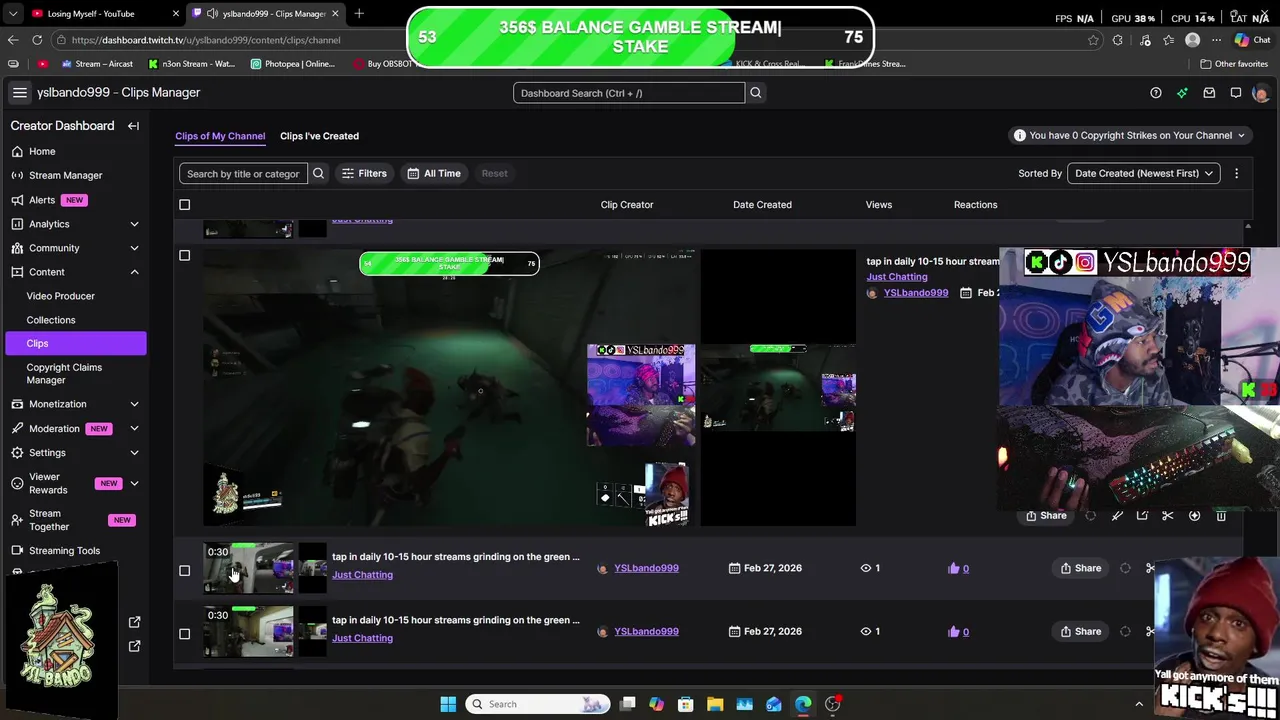This screenshot has width=1280, height=720.
Task: Click the favorites star in address bar
Action: [1093, 40]
